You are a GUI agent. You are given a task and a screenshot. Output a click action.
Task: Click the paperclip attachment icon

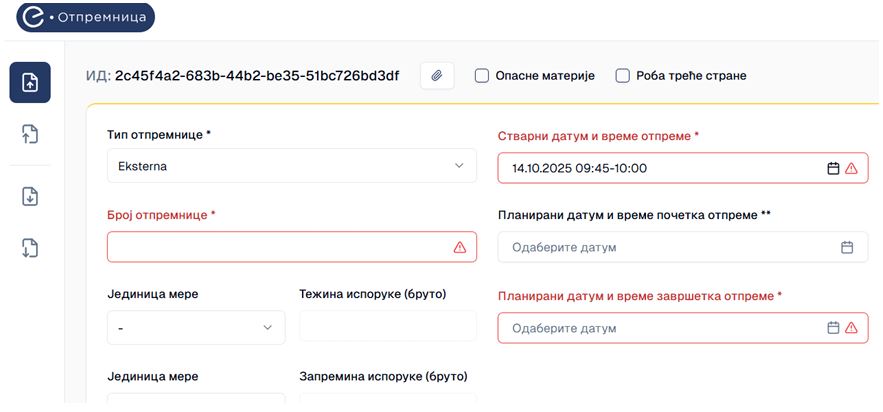437,75
